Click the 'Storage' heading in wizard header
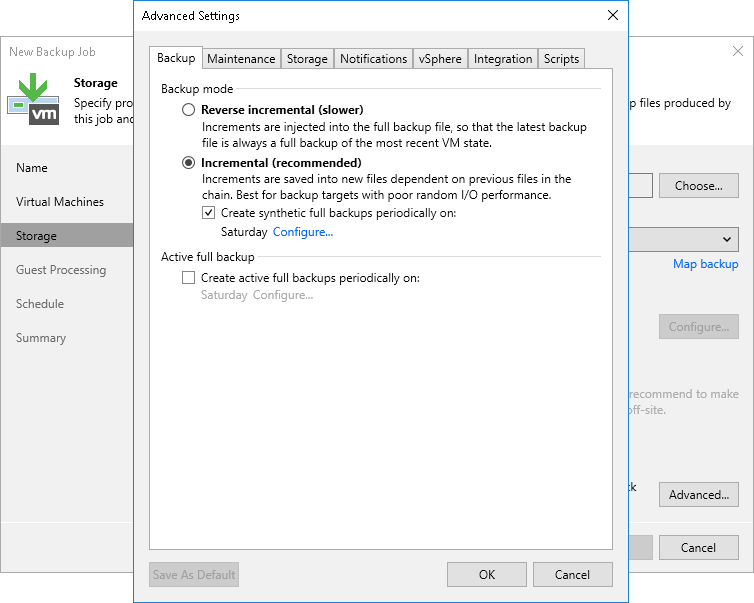This screenshot has width=754, height=603. 96,83
